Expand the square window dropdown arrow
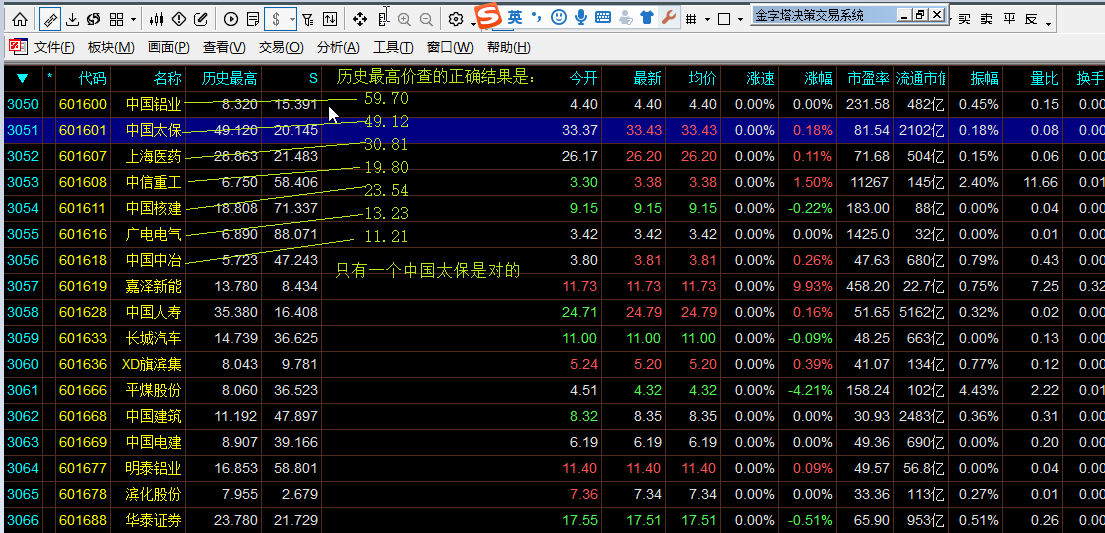The image size is (1105, 533). click(740, 20)
